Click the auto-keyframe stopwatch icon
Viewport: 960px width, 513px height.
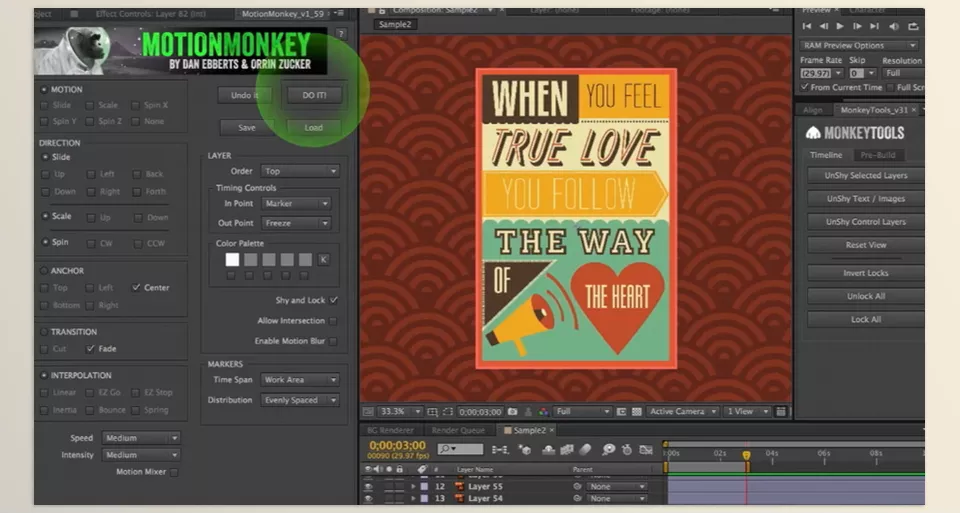tap(626, 450)
